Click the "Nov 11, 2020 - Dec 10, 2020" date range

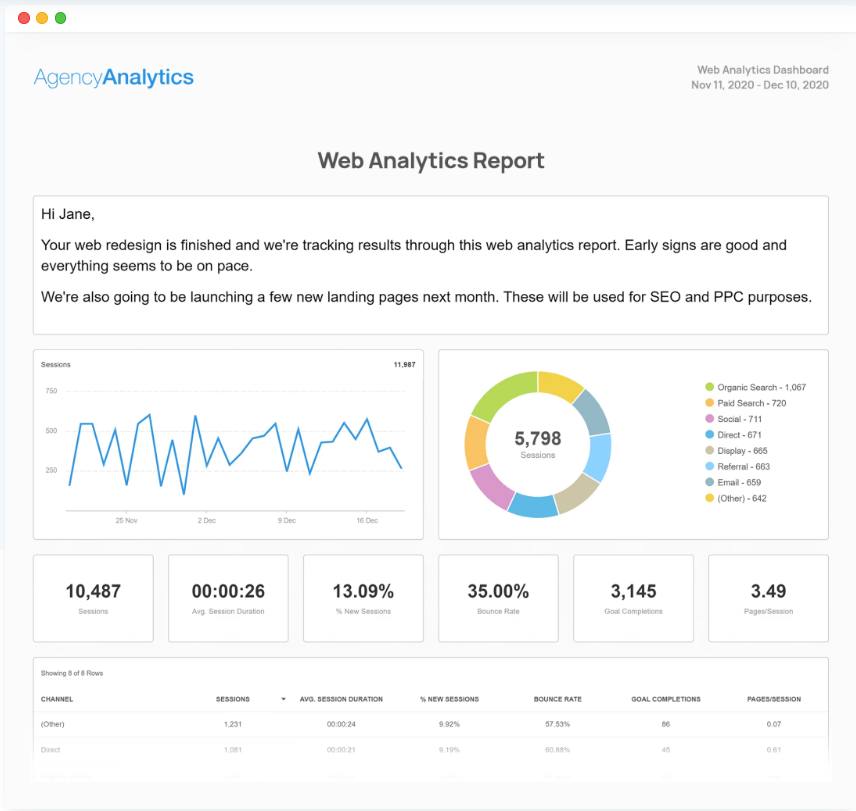(760, 85)
